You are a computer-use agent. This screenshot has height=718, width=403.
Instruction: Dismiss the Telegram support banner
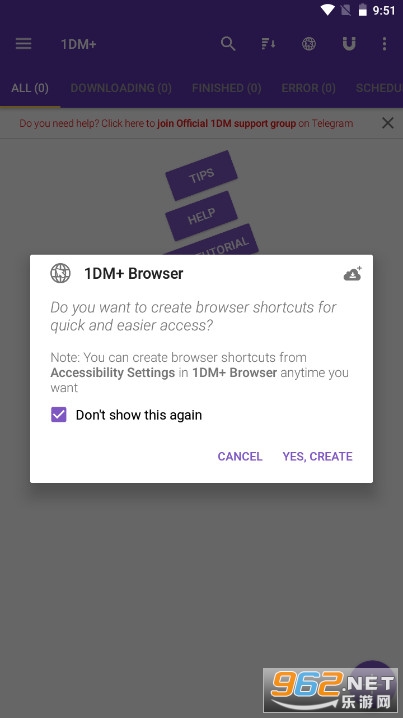click(x=387, y=123)
